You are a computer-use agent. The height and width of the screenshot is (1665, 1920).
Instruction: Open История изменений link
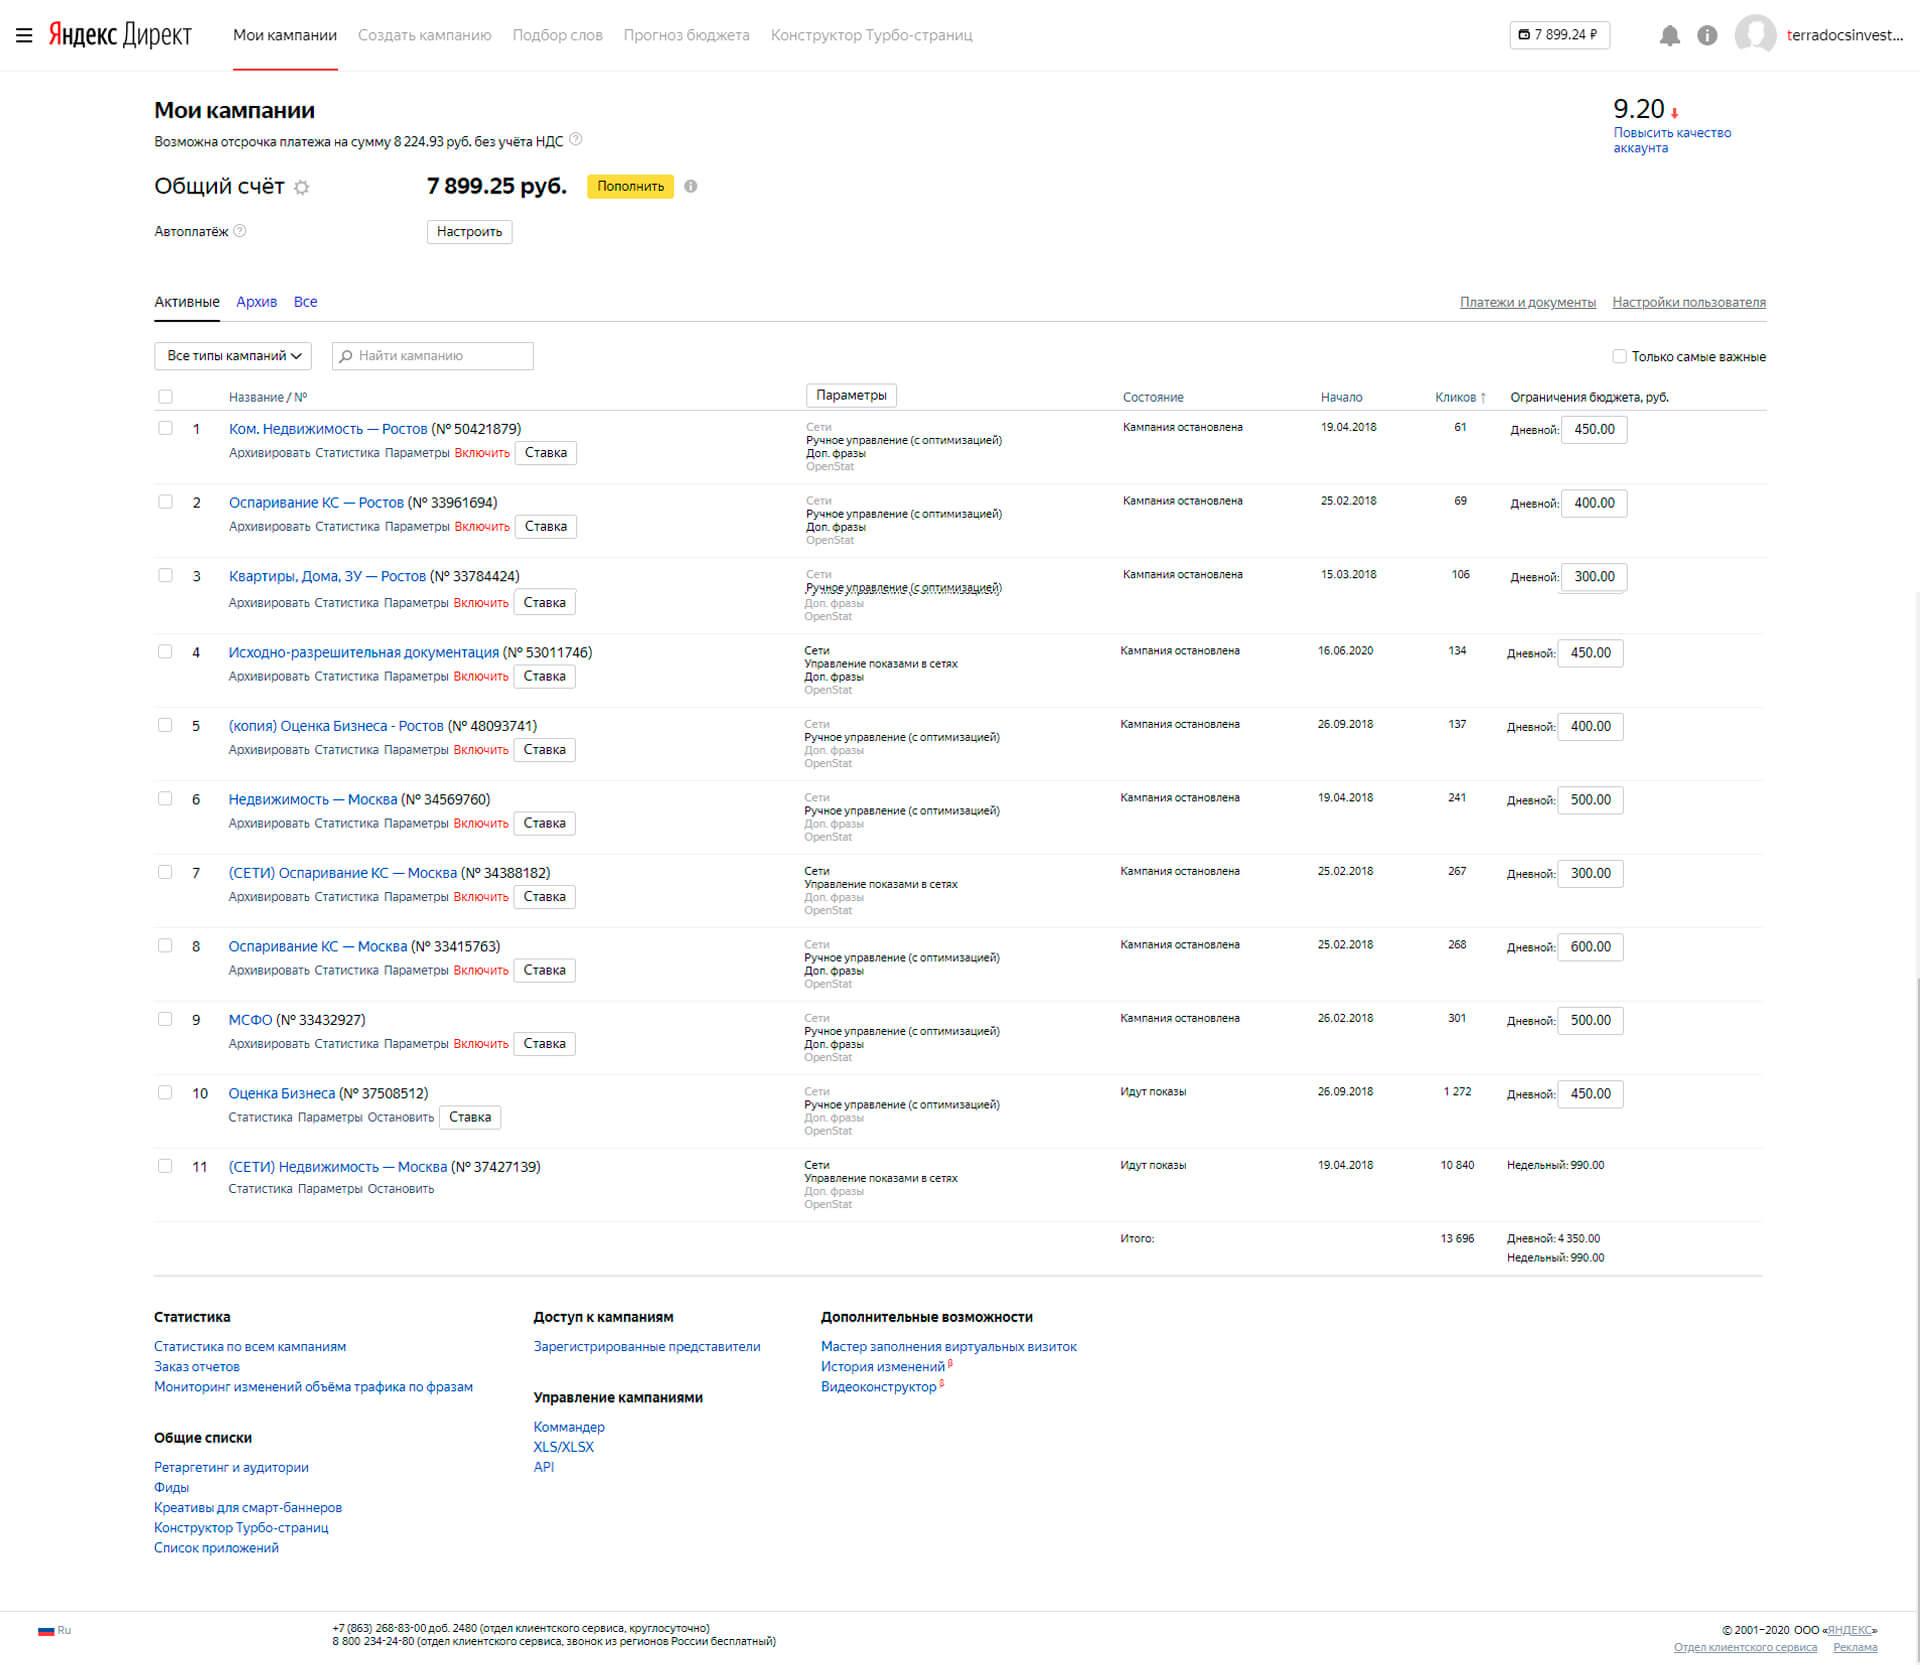click(883, 1367)
